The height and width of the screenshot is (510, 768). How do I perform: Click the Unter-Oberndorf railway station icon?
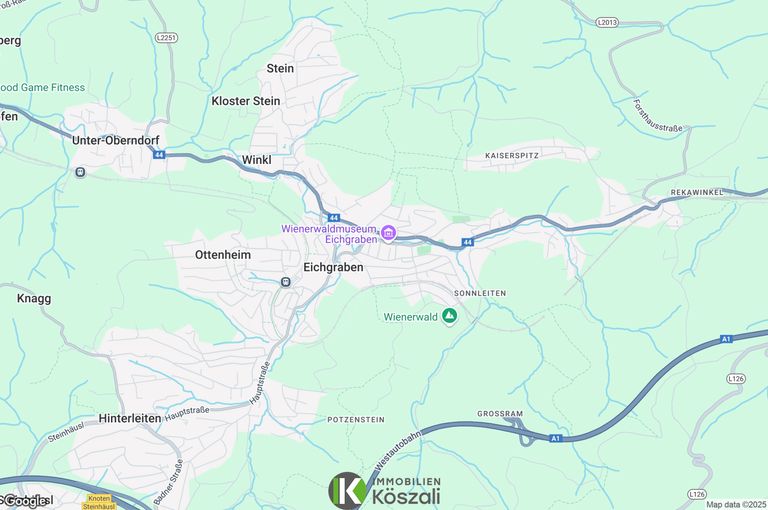pyautogui.click(x=80, y=172)
